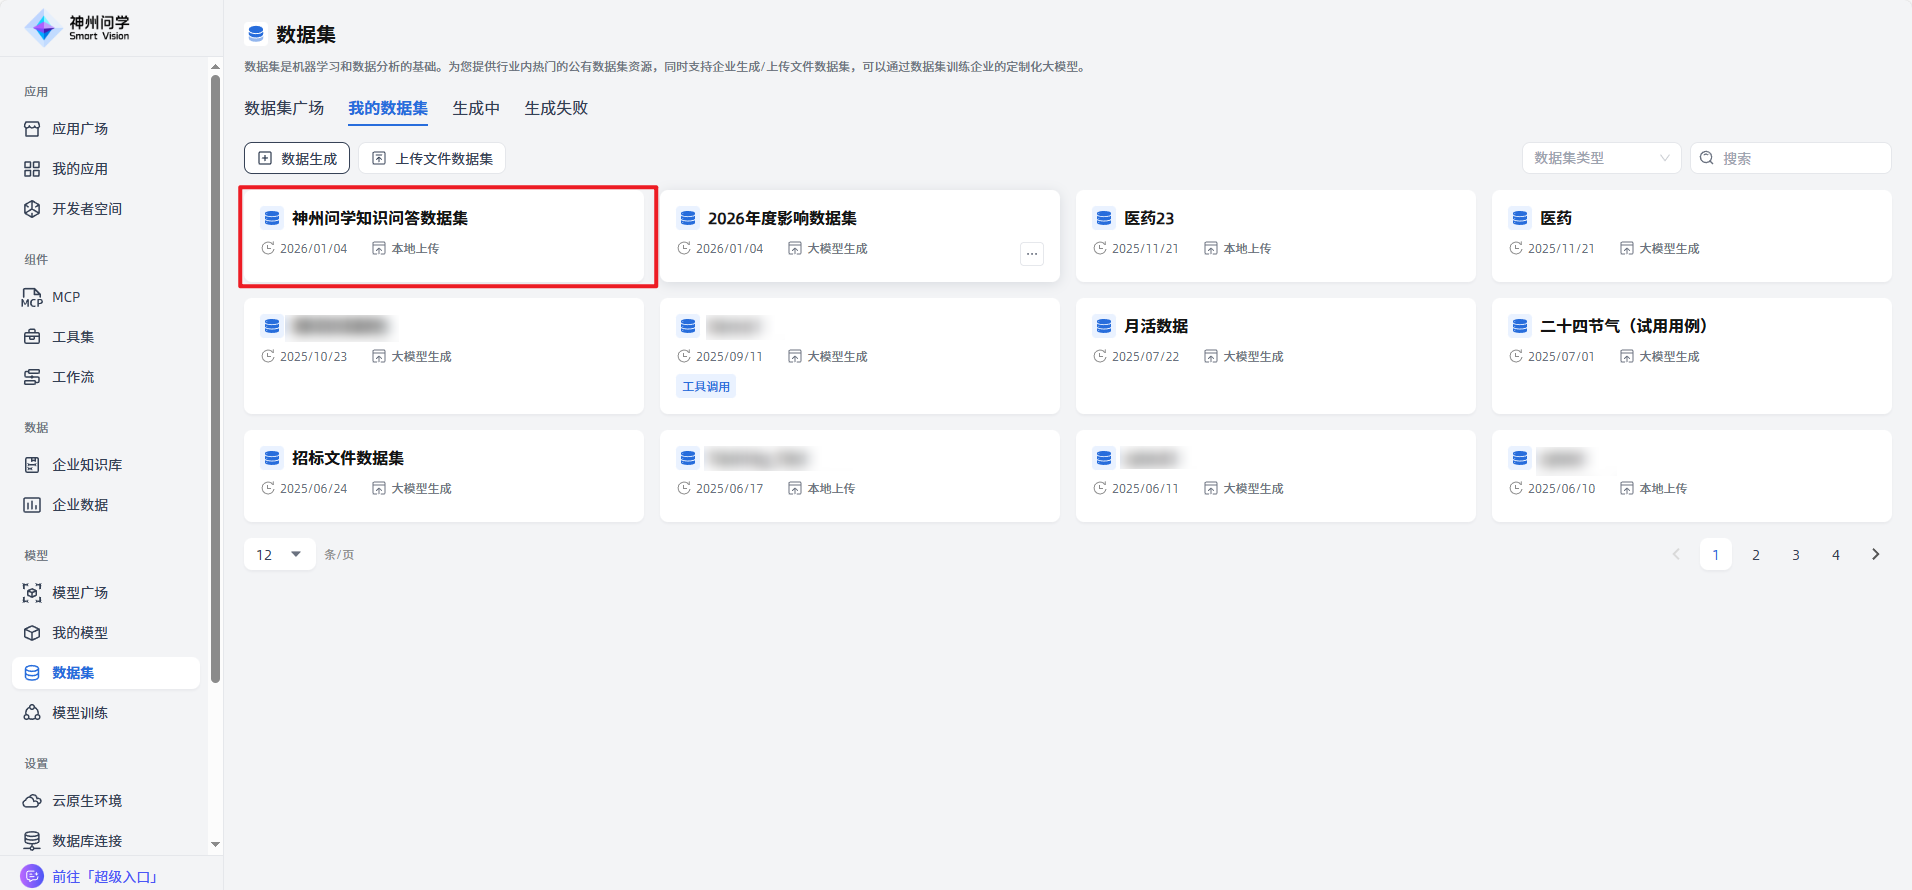Open the 工具集 toolbox icon

[32, 337]
